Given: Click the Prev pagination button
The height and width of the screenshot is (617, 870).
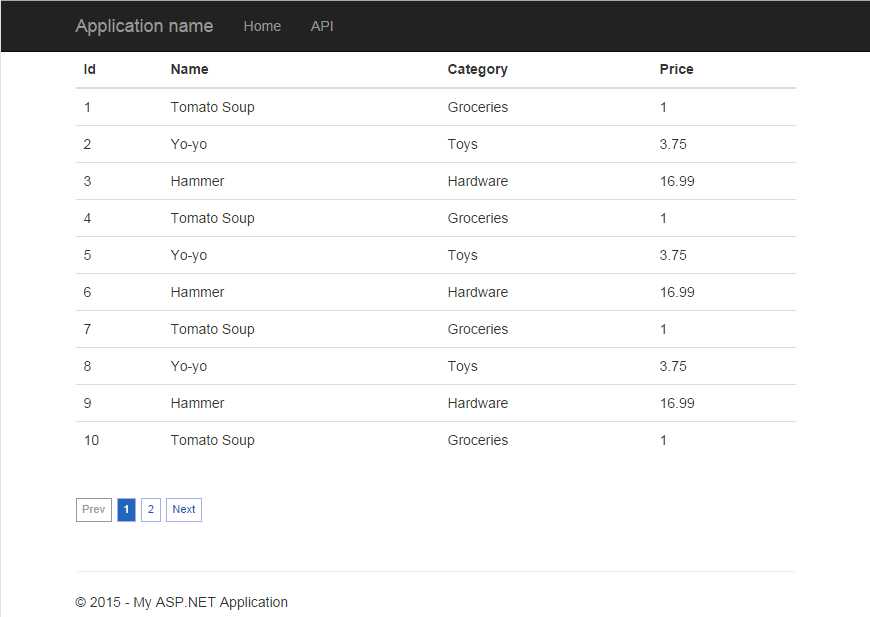Looking at the screenshot, I should (94, 510).
